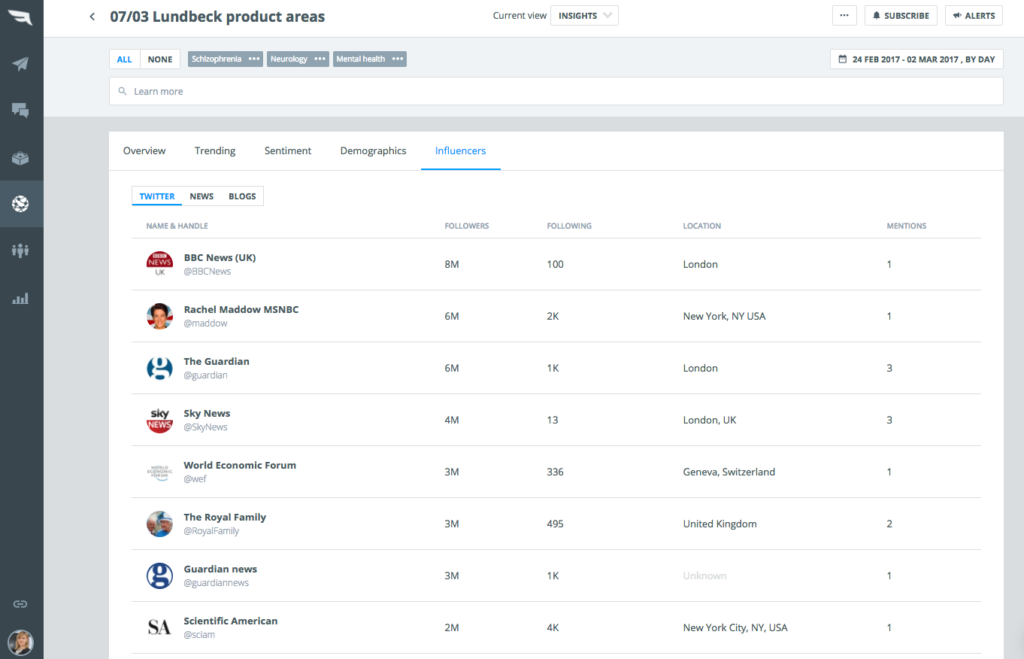Click BBC News 8M followers value

(452, 264)
